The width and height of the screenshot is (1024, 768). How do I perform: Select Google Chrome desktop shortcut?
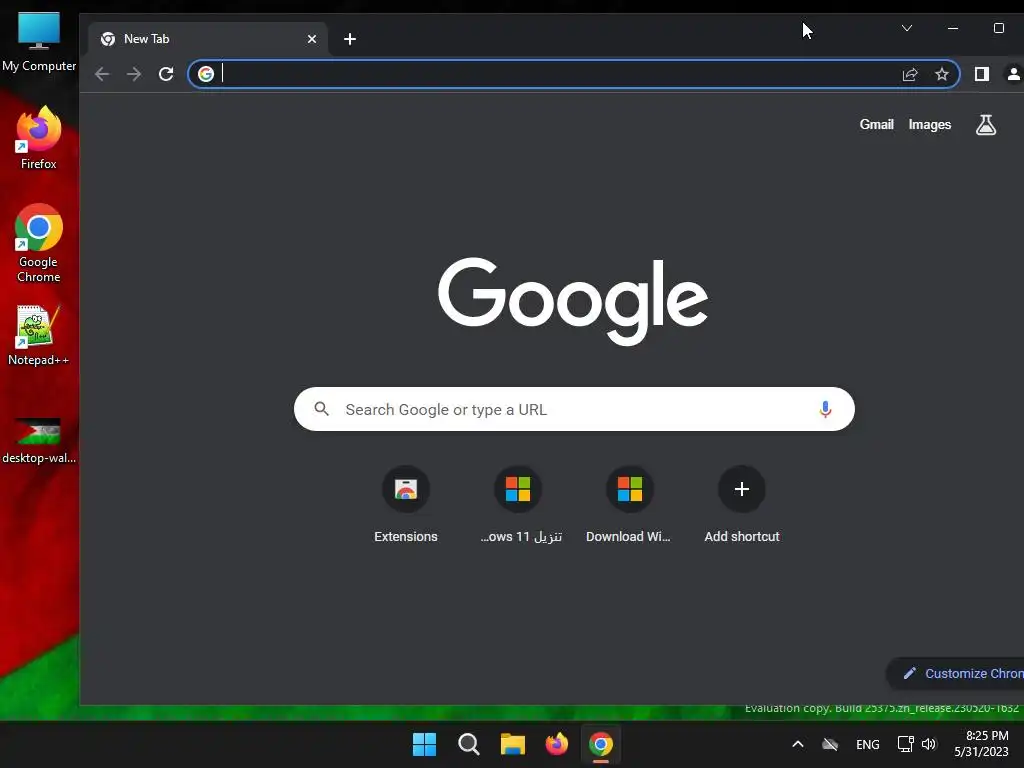pos(39,243)
